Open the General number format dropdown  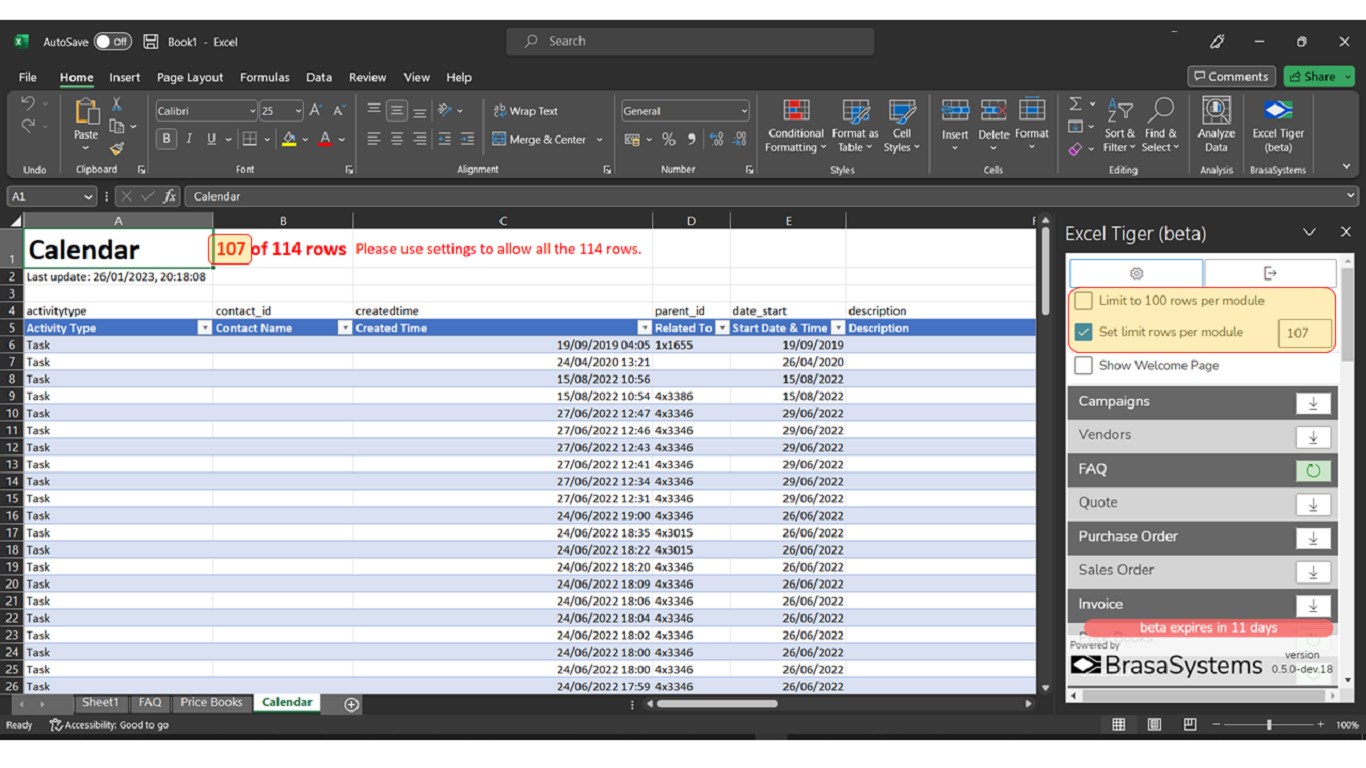(x=744, y=111)
